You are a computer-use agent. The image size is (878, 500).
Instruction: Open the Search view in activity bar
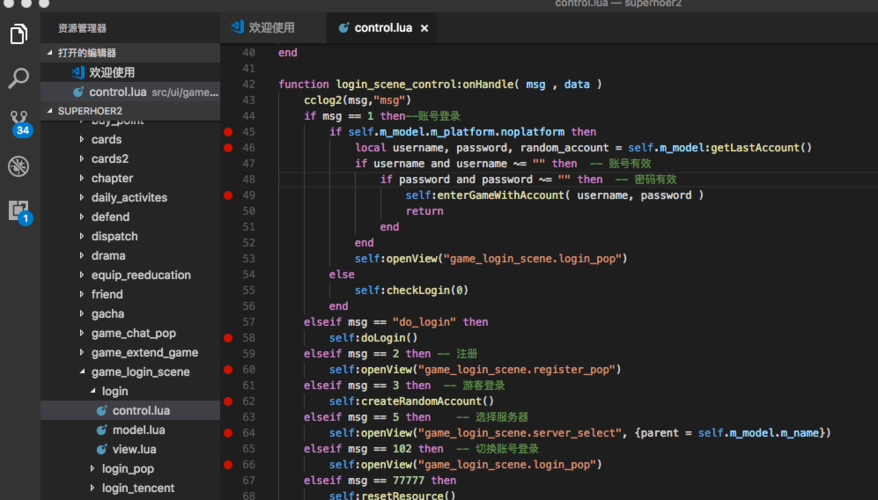(x=18, y=78)
